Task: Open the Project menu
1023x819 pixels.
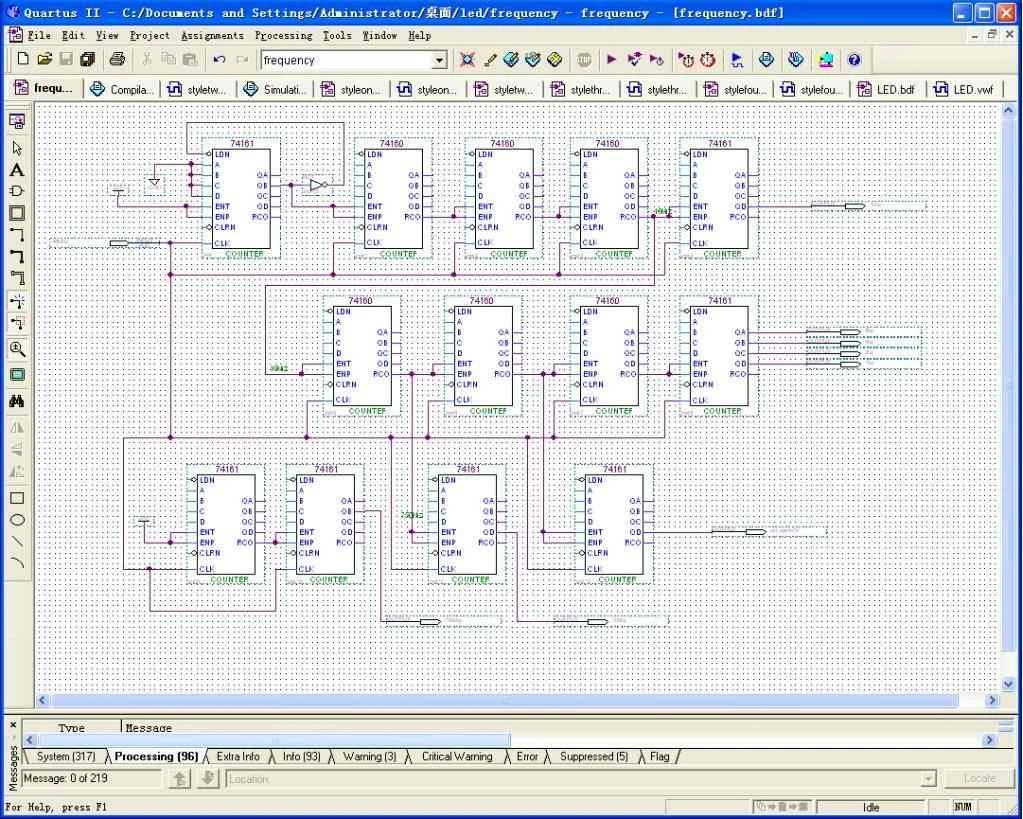Action: click(x=149, y=35)
